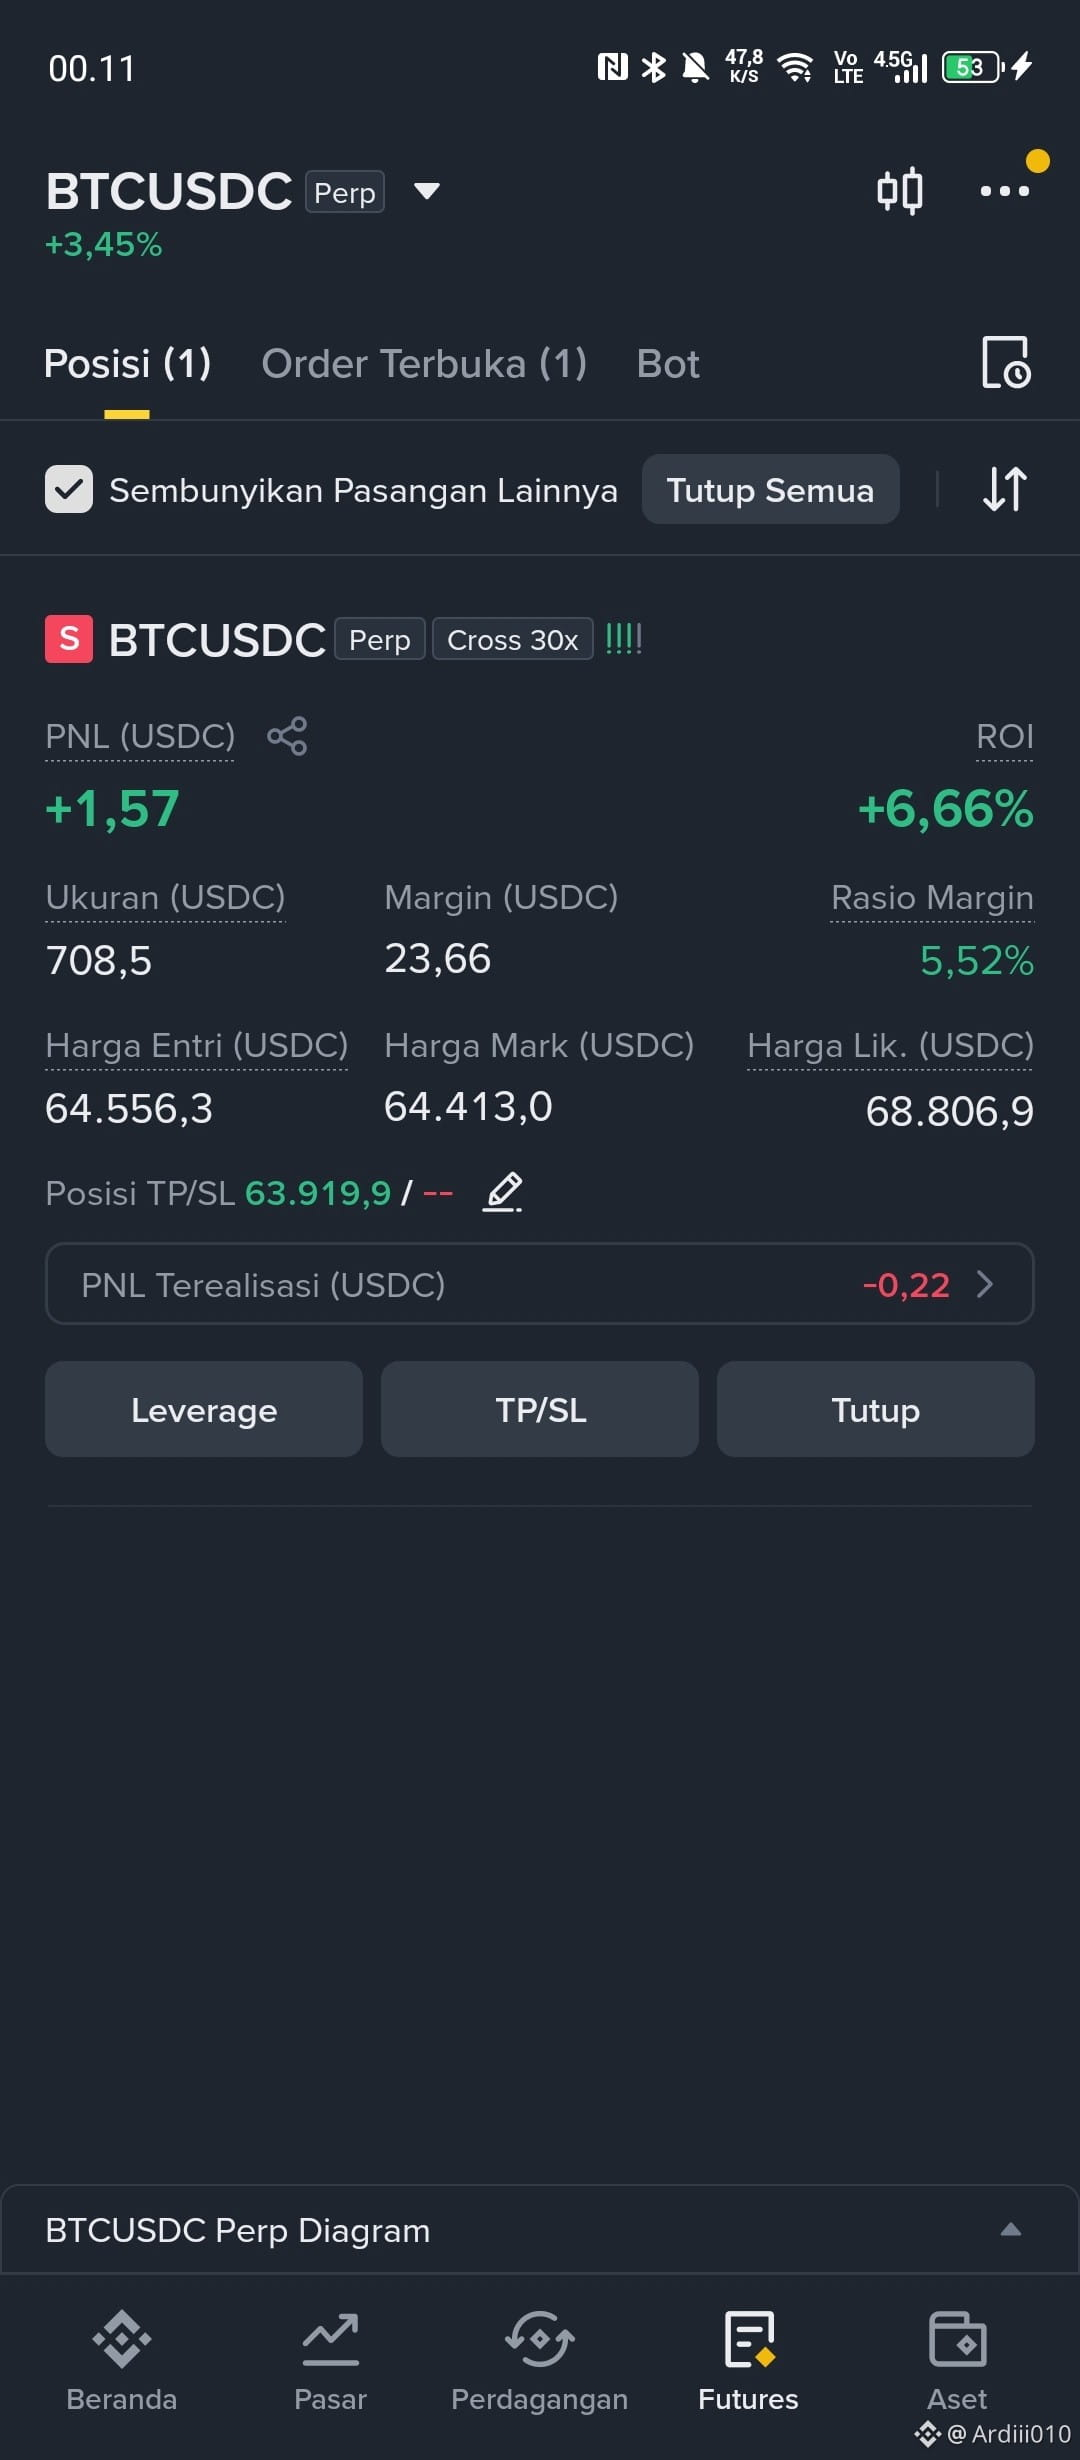Open the position history icon
Viewport: 1080px width, 2460px height.
tap(1005, 362)
